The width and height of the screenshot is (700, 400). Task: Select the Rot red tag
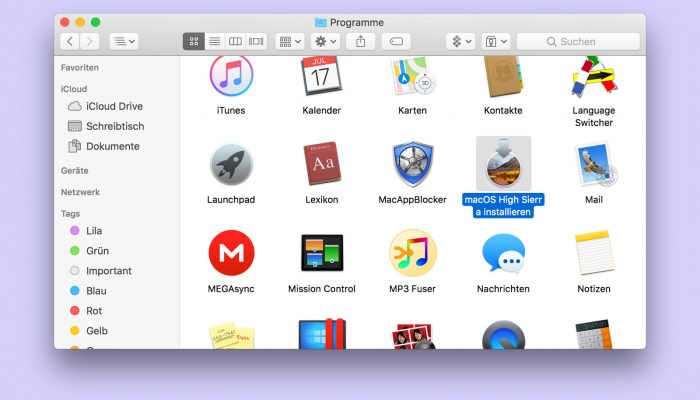click(117, 311)
